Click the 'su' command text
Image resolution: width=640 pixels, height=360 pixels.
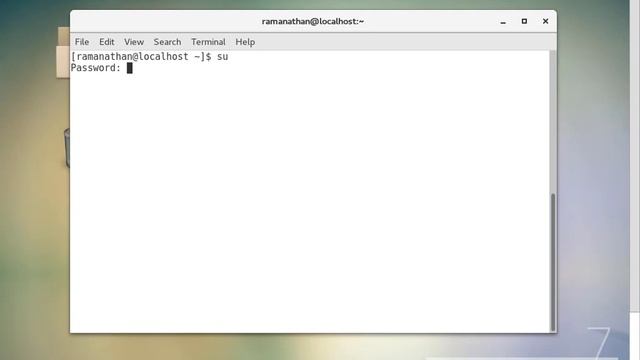pos(222,57)
